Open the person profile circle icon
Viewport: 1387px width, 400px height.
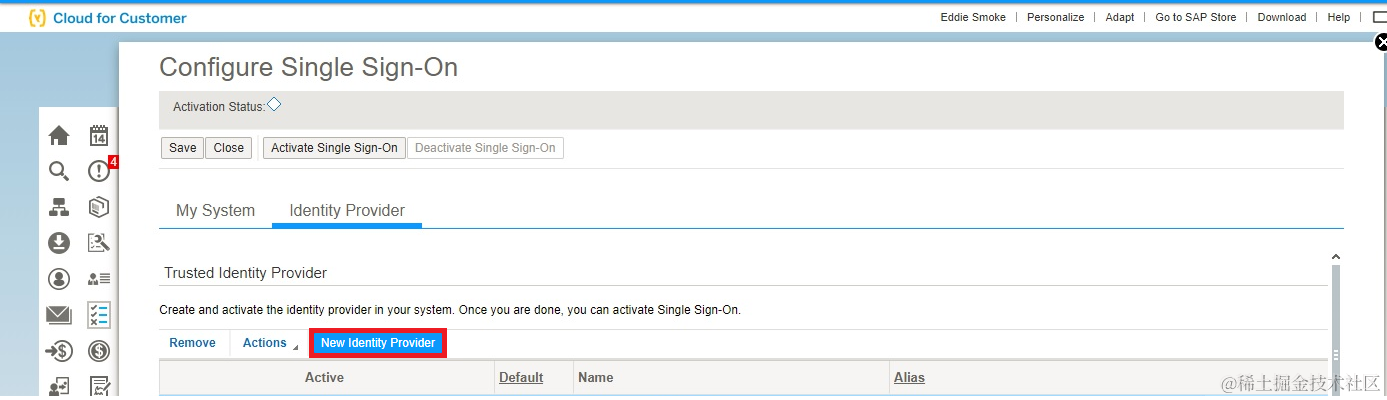pos(59,279)
